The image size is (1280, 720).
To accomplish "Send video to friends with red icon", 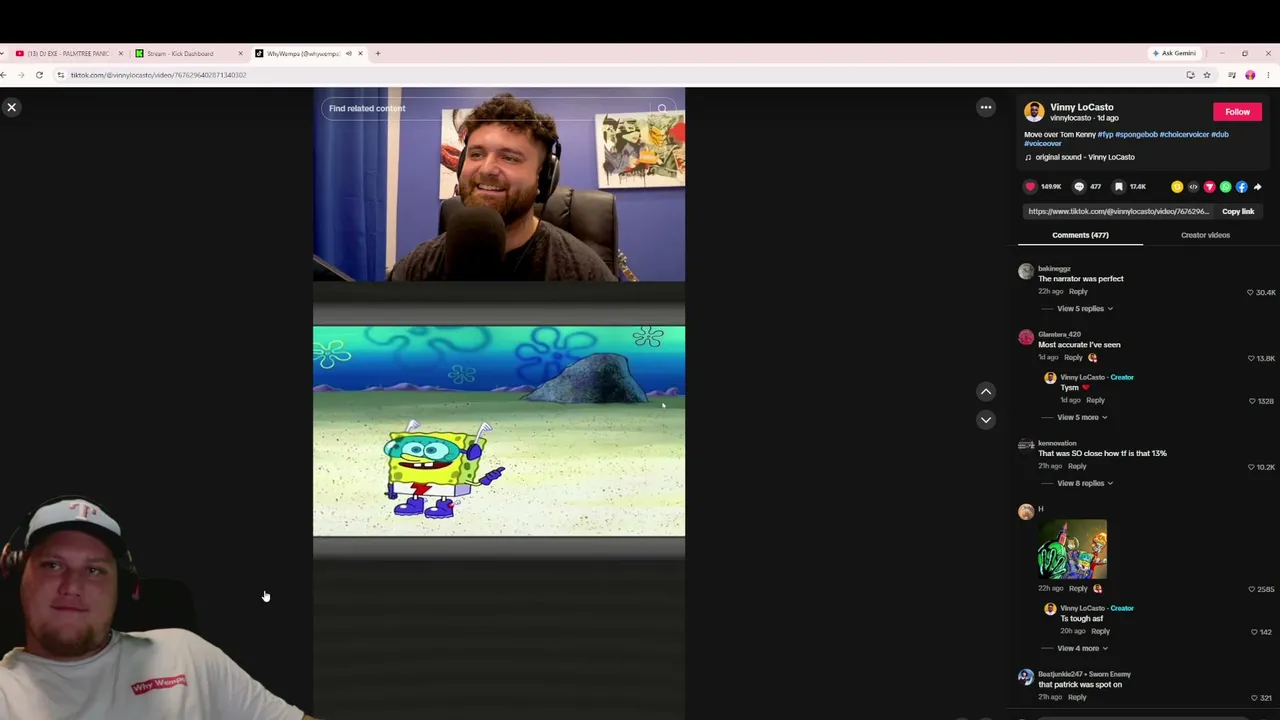I will (1209, 187).
